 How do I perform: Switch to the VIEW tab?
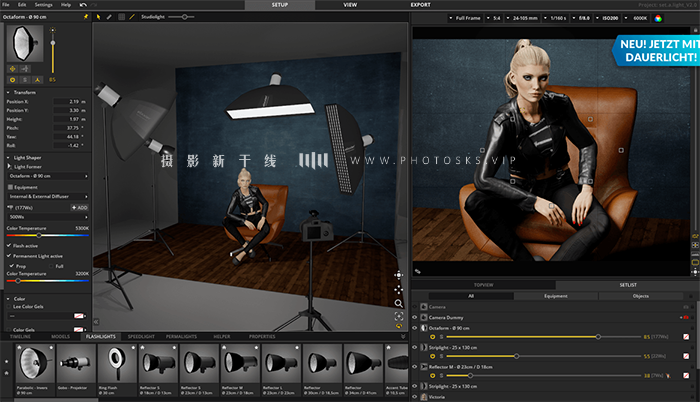(x=350, y=5)
